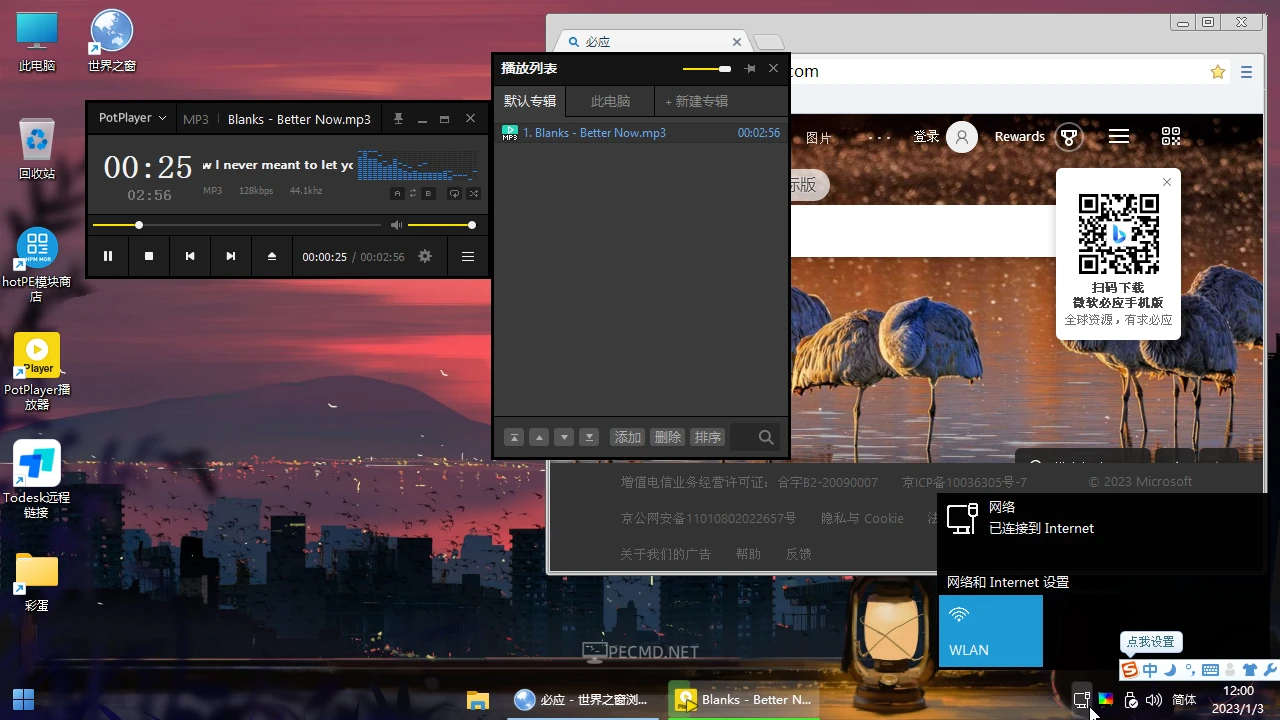Bookmark page with the star icon
Viewport: 1280px width, 720px height.
tap(1217, 72)
